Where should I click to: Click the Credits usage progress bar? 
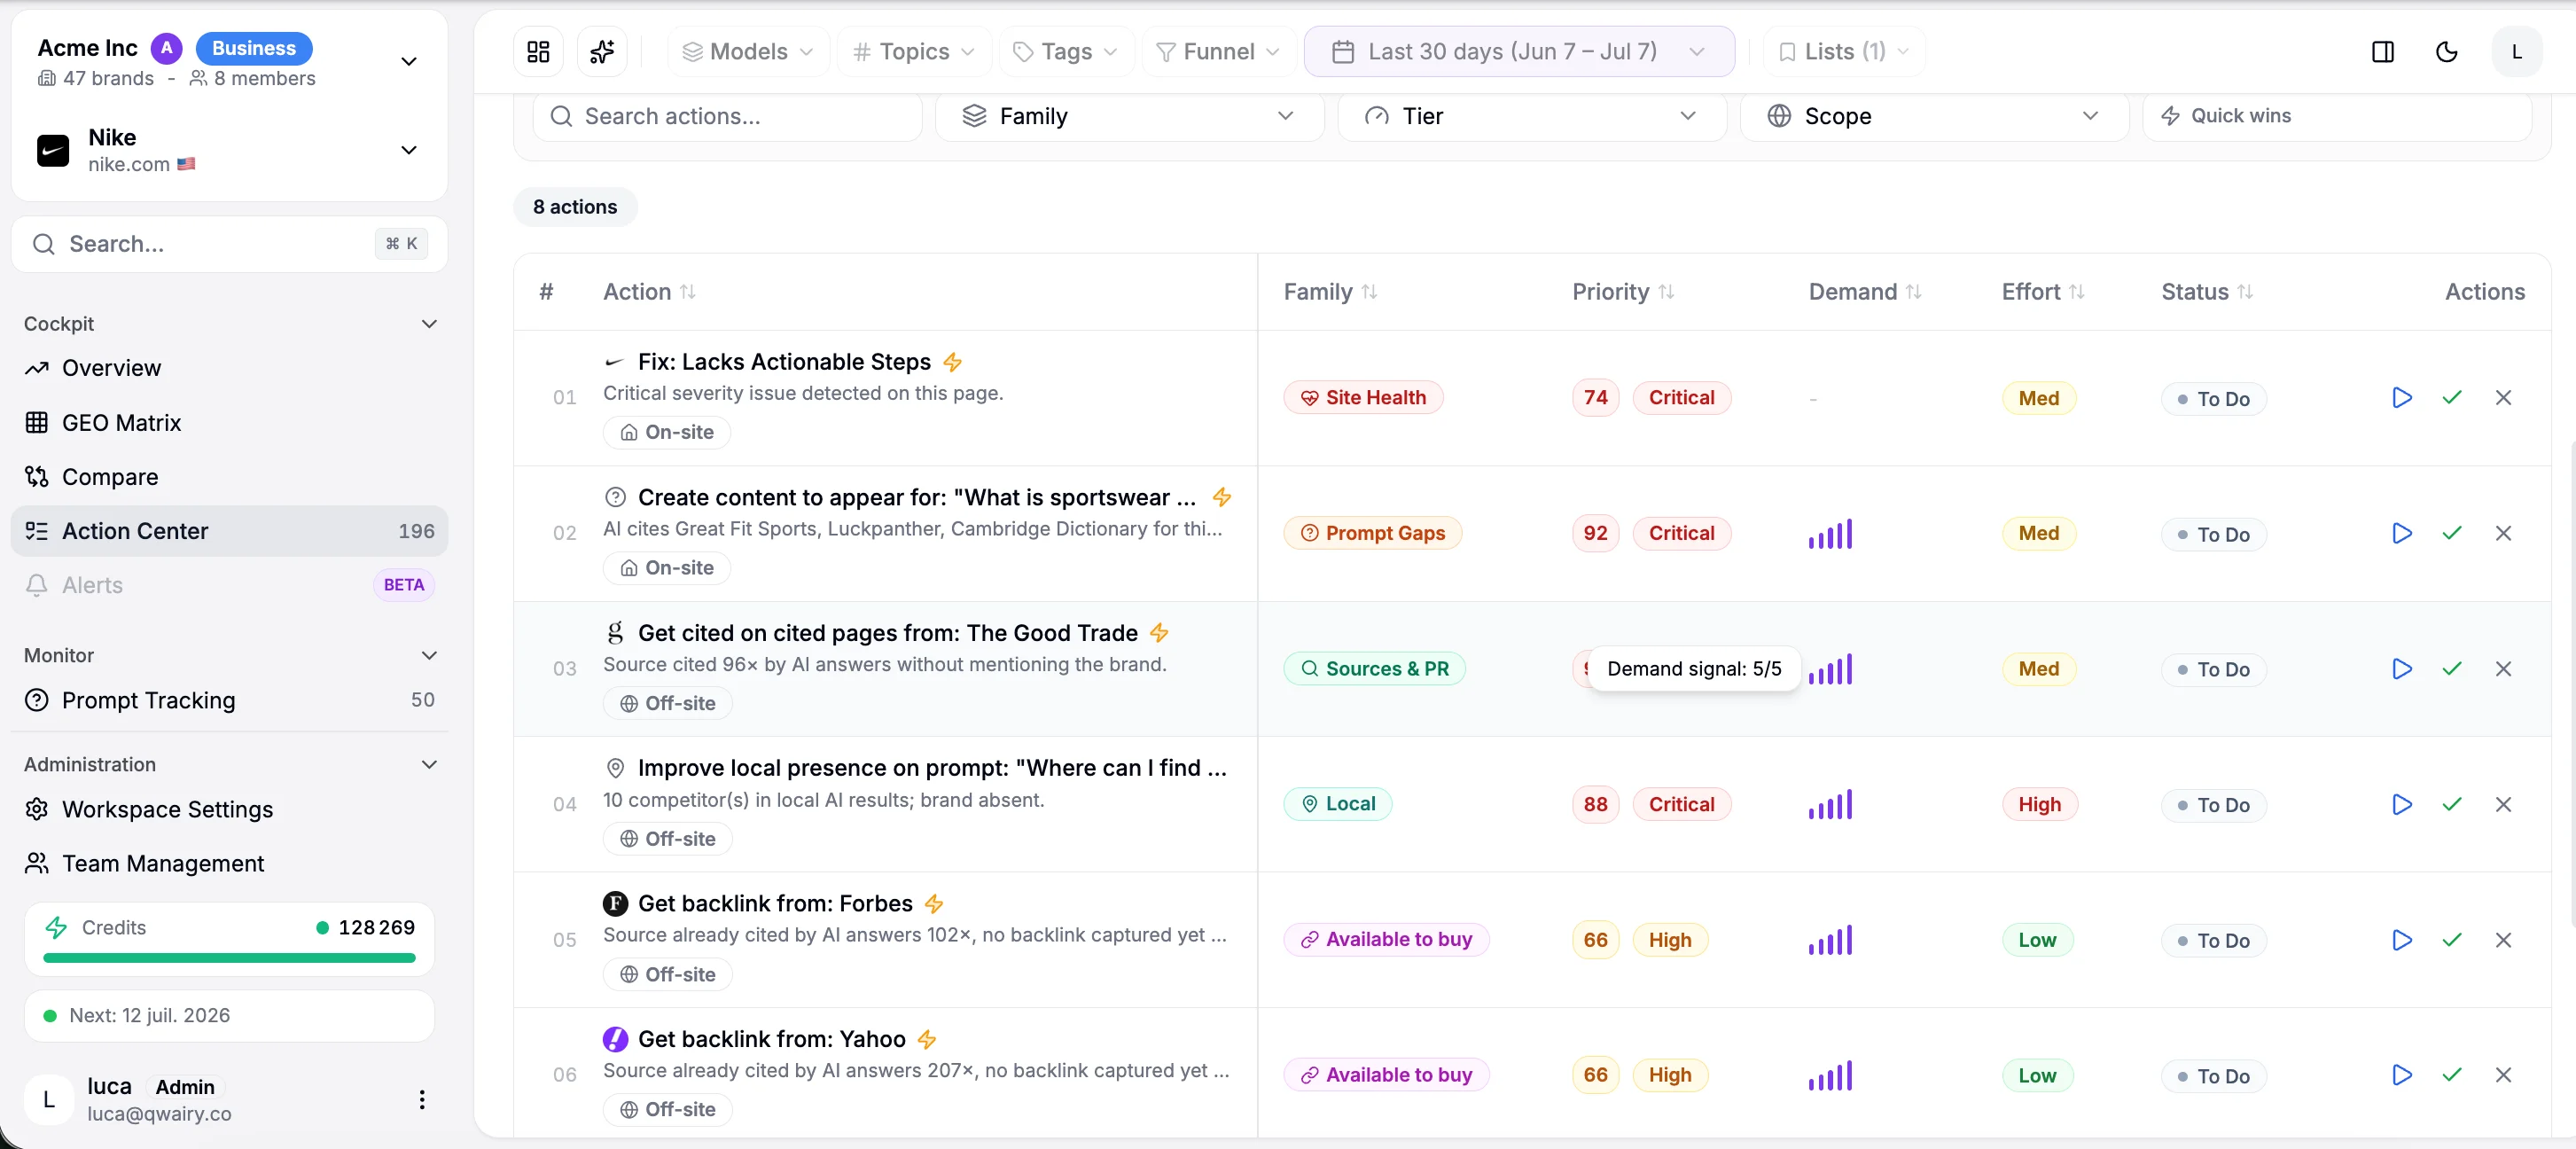(229, 958)
